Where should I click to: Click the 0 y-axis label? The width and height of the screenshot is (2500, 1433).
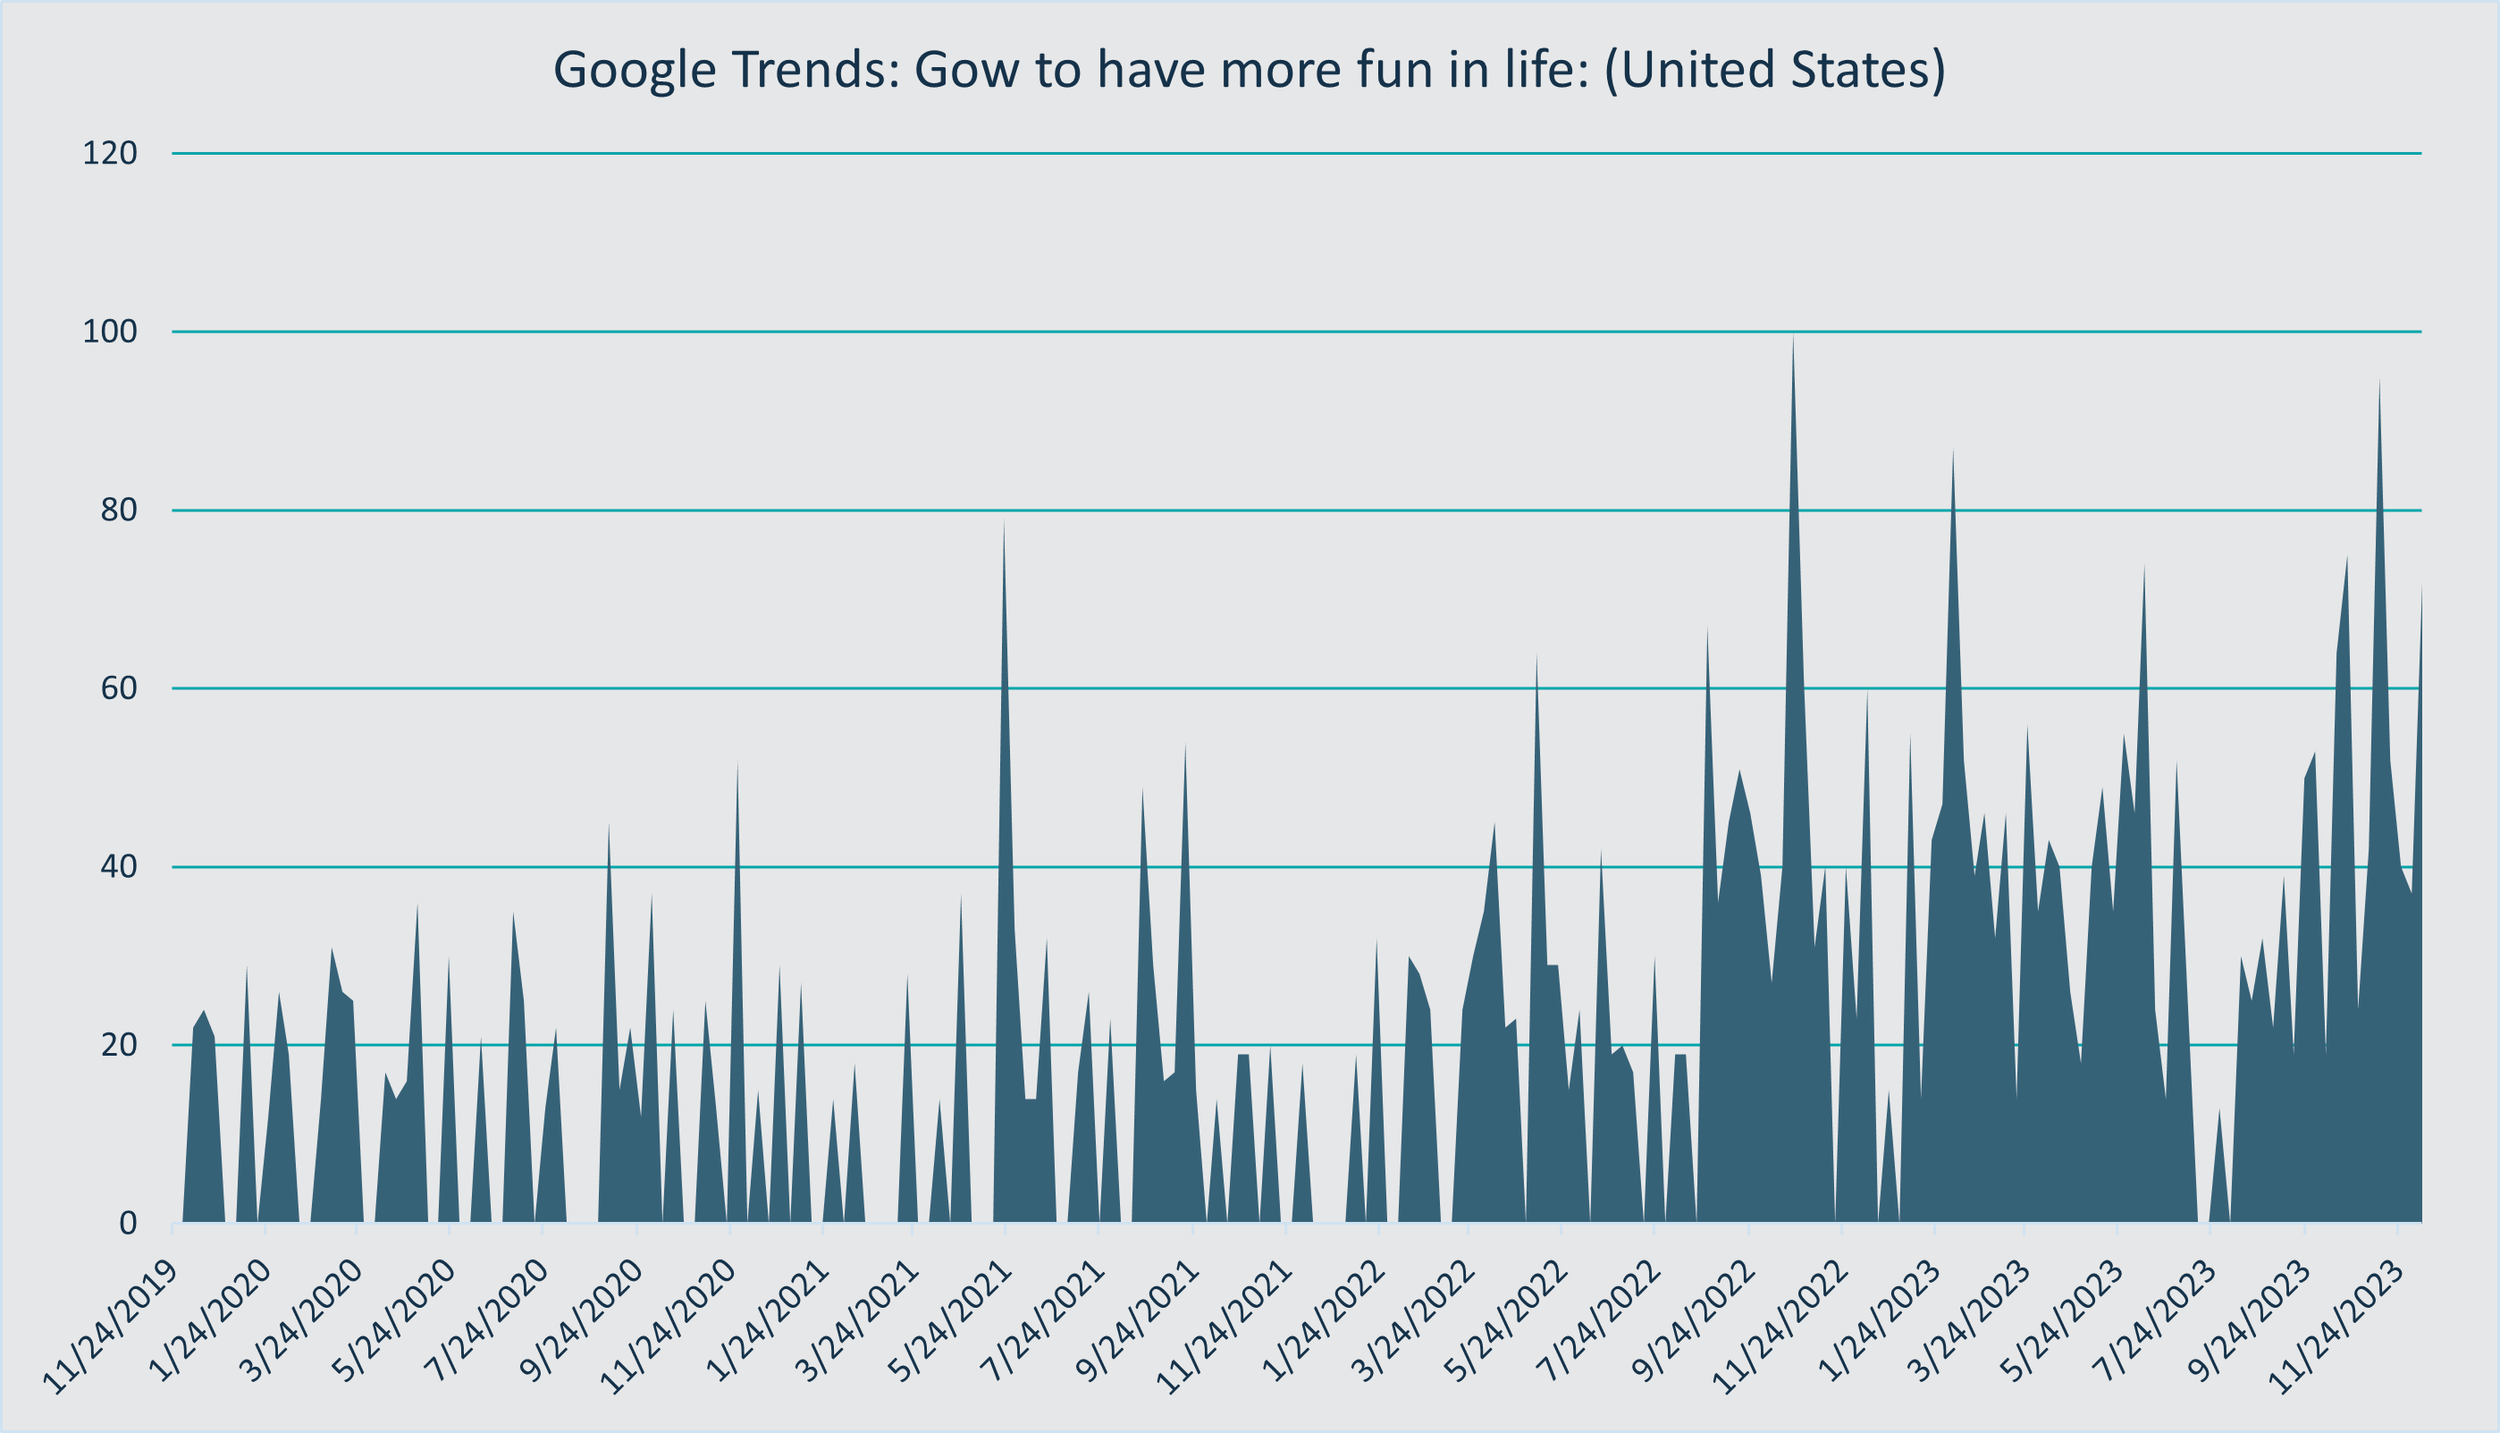[127, 1223]
